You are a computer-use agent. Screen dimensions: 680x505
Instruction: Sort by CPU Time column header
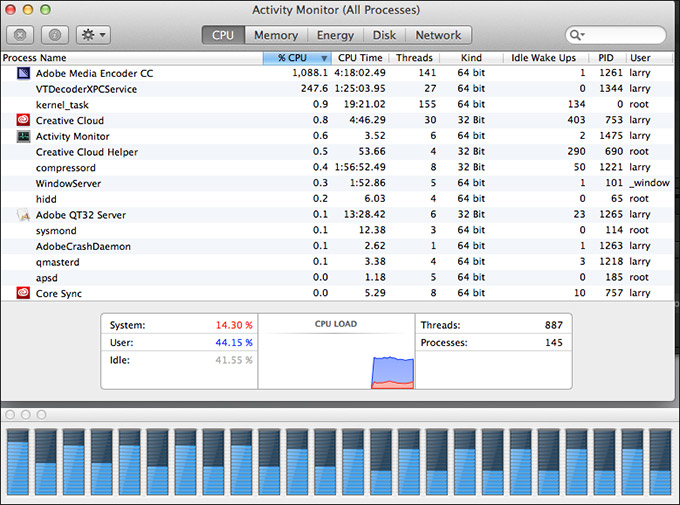360,58
